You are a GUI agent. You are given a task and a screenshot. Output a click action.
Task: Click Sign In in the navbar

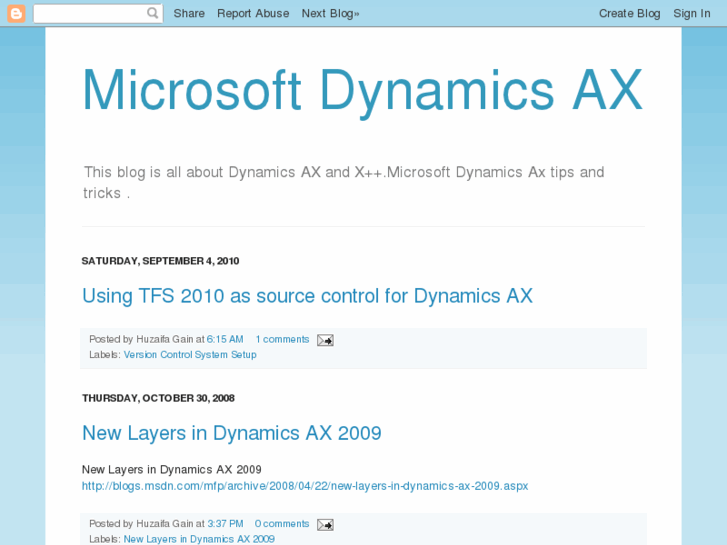tap(692, 13)
